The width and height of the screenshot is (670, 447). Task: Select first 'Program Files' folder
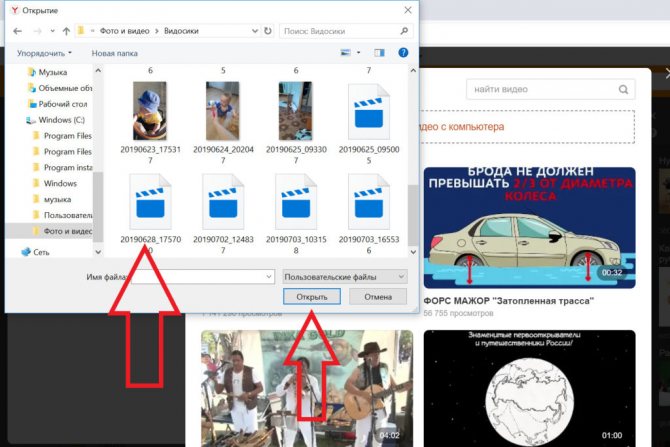point(62,136)
